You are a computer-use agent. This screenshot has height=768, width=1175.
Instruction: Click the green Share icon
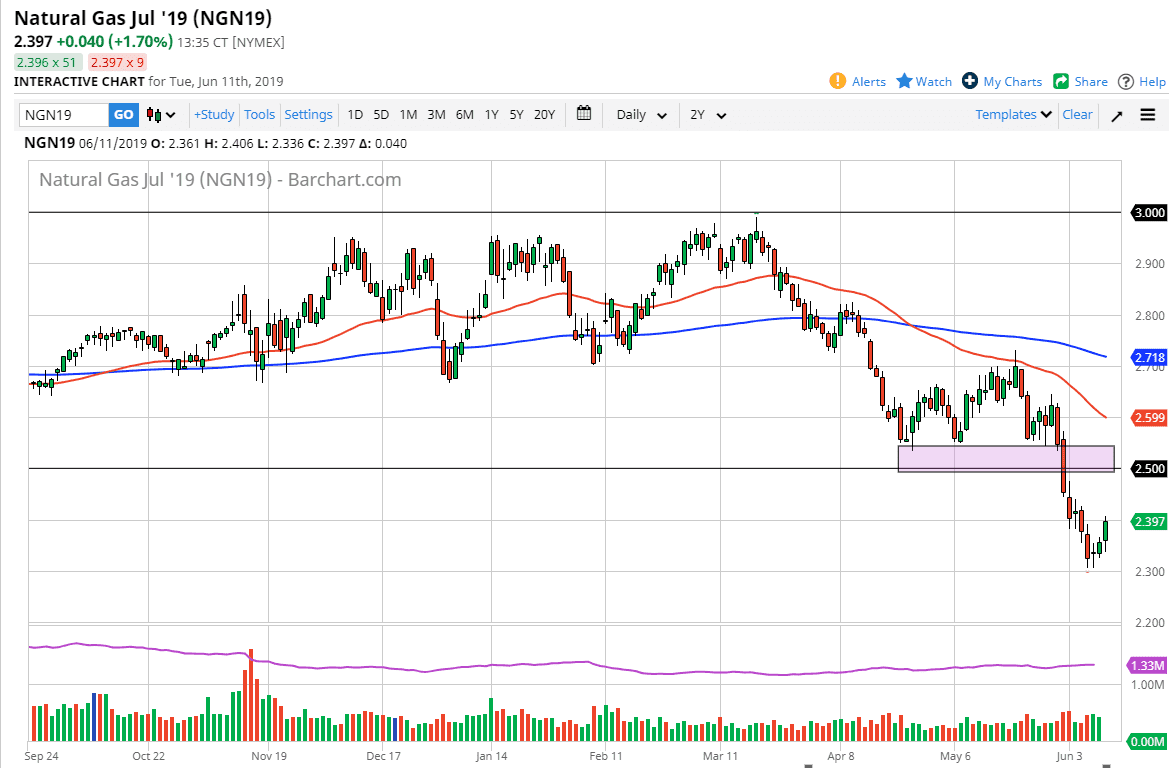click(1061, 81)
